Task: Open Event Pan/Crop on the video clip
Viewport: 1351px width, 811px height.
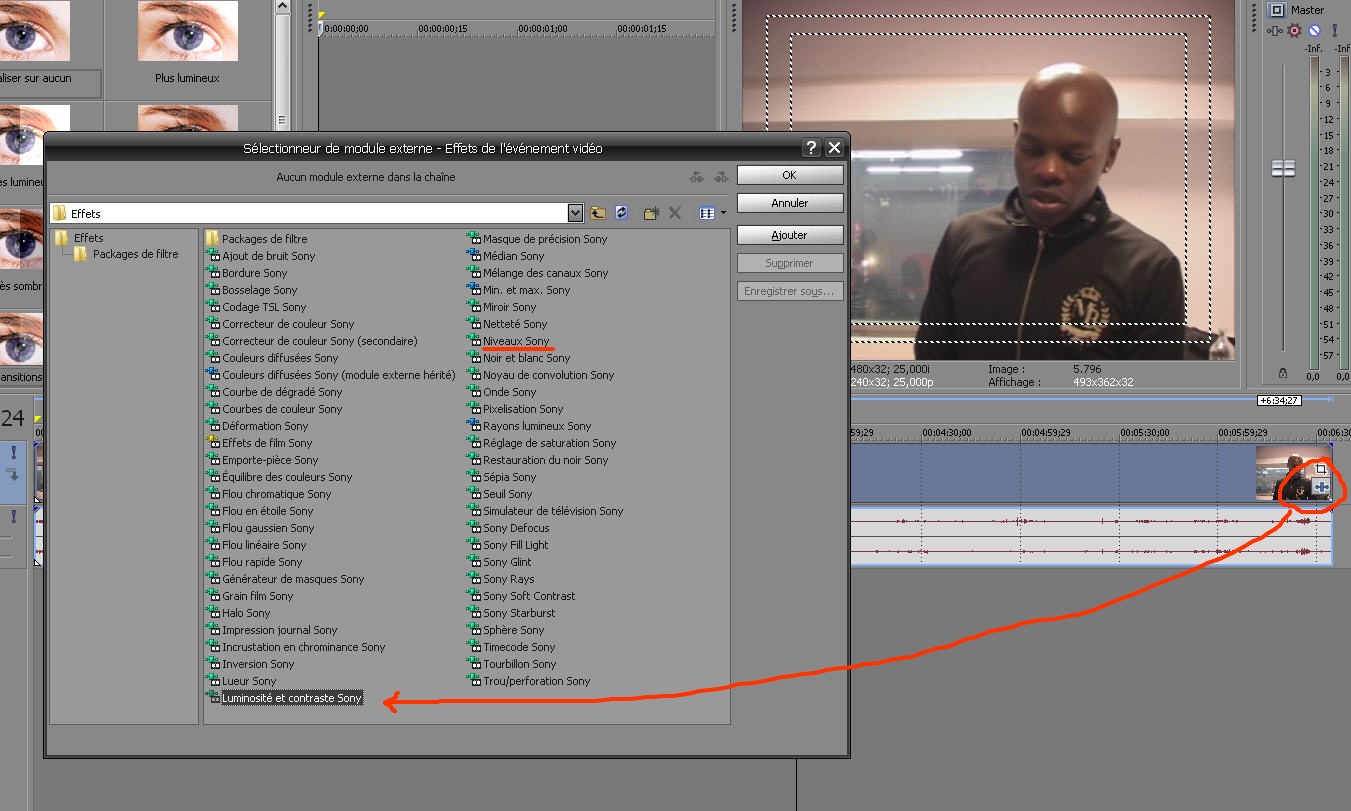Action: coord(1321,468)
